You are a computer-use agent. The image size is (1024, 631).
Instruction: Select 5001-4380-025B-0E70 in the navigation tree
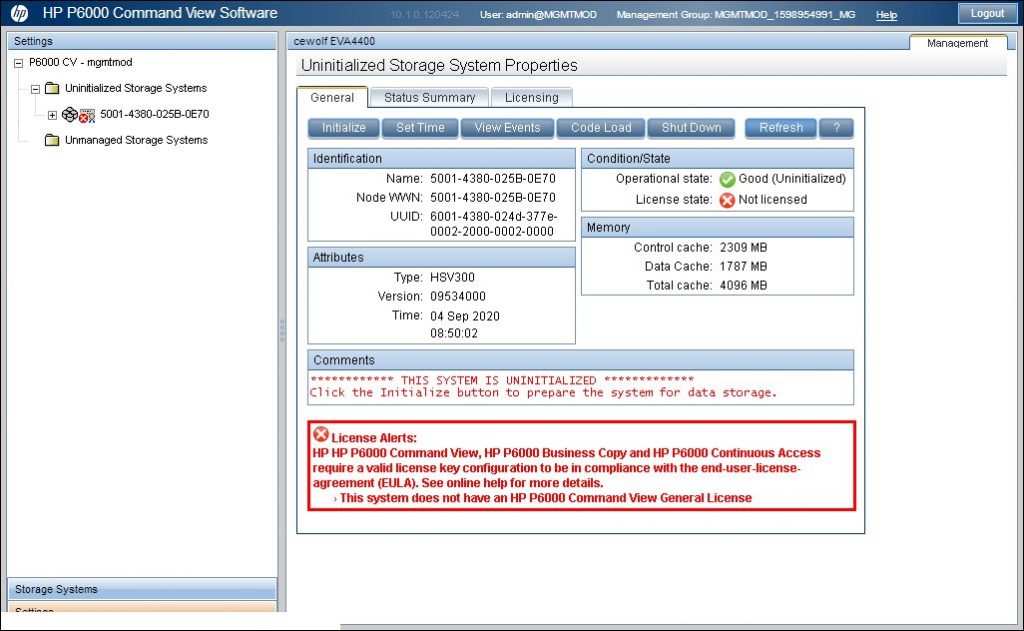tap(155, 114)
